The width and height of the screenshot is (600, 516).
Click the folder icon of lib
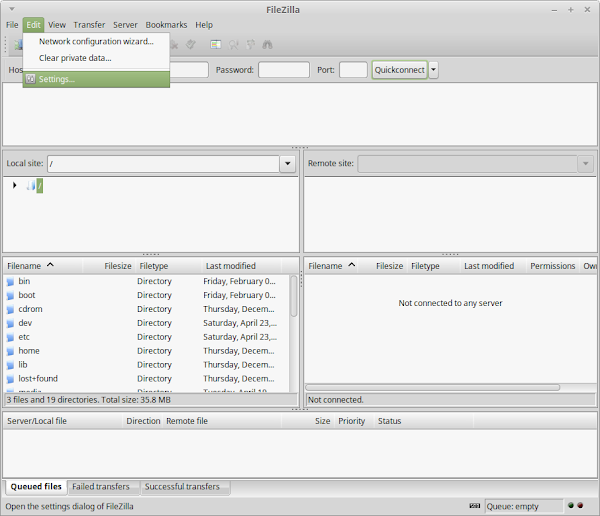(x=10, y=365)
